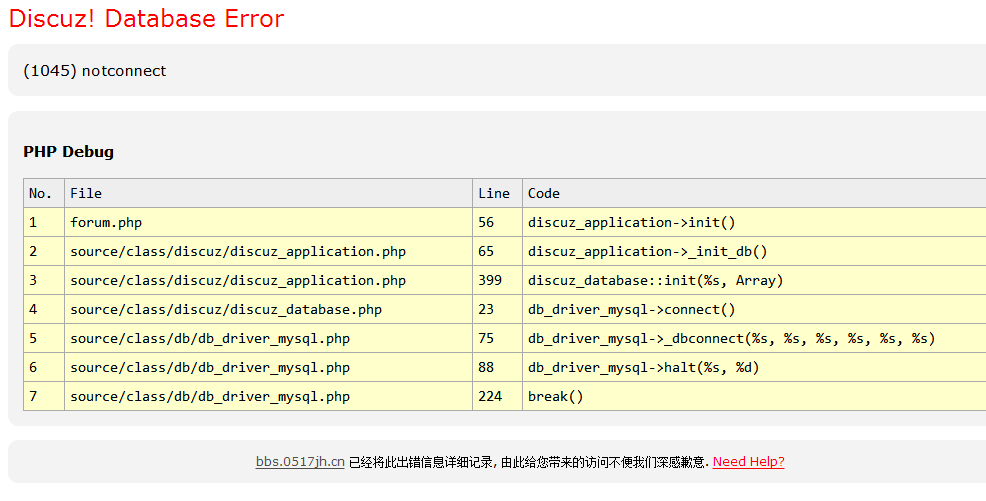Image resolution: width=986 pixels, height=501 pixels.
Task: Click the discuz_database.php file path cell
Action: pyautogui.click(x=269, y=309)
